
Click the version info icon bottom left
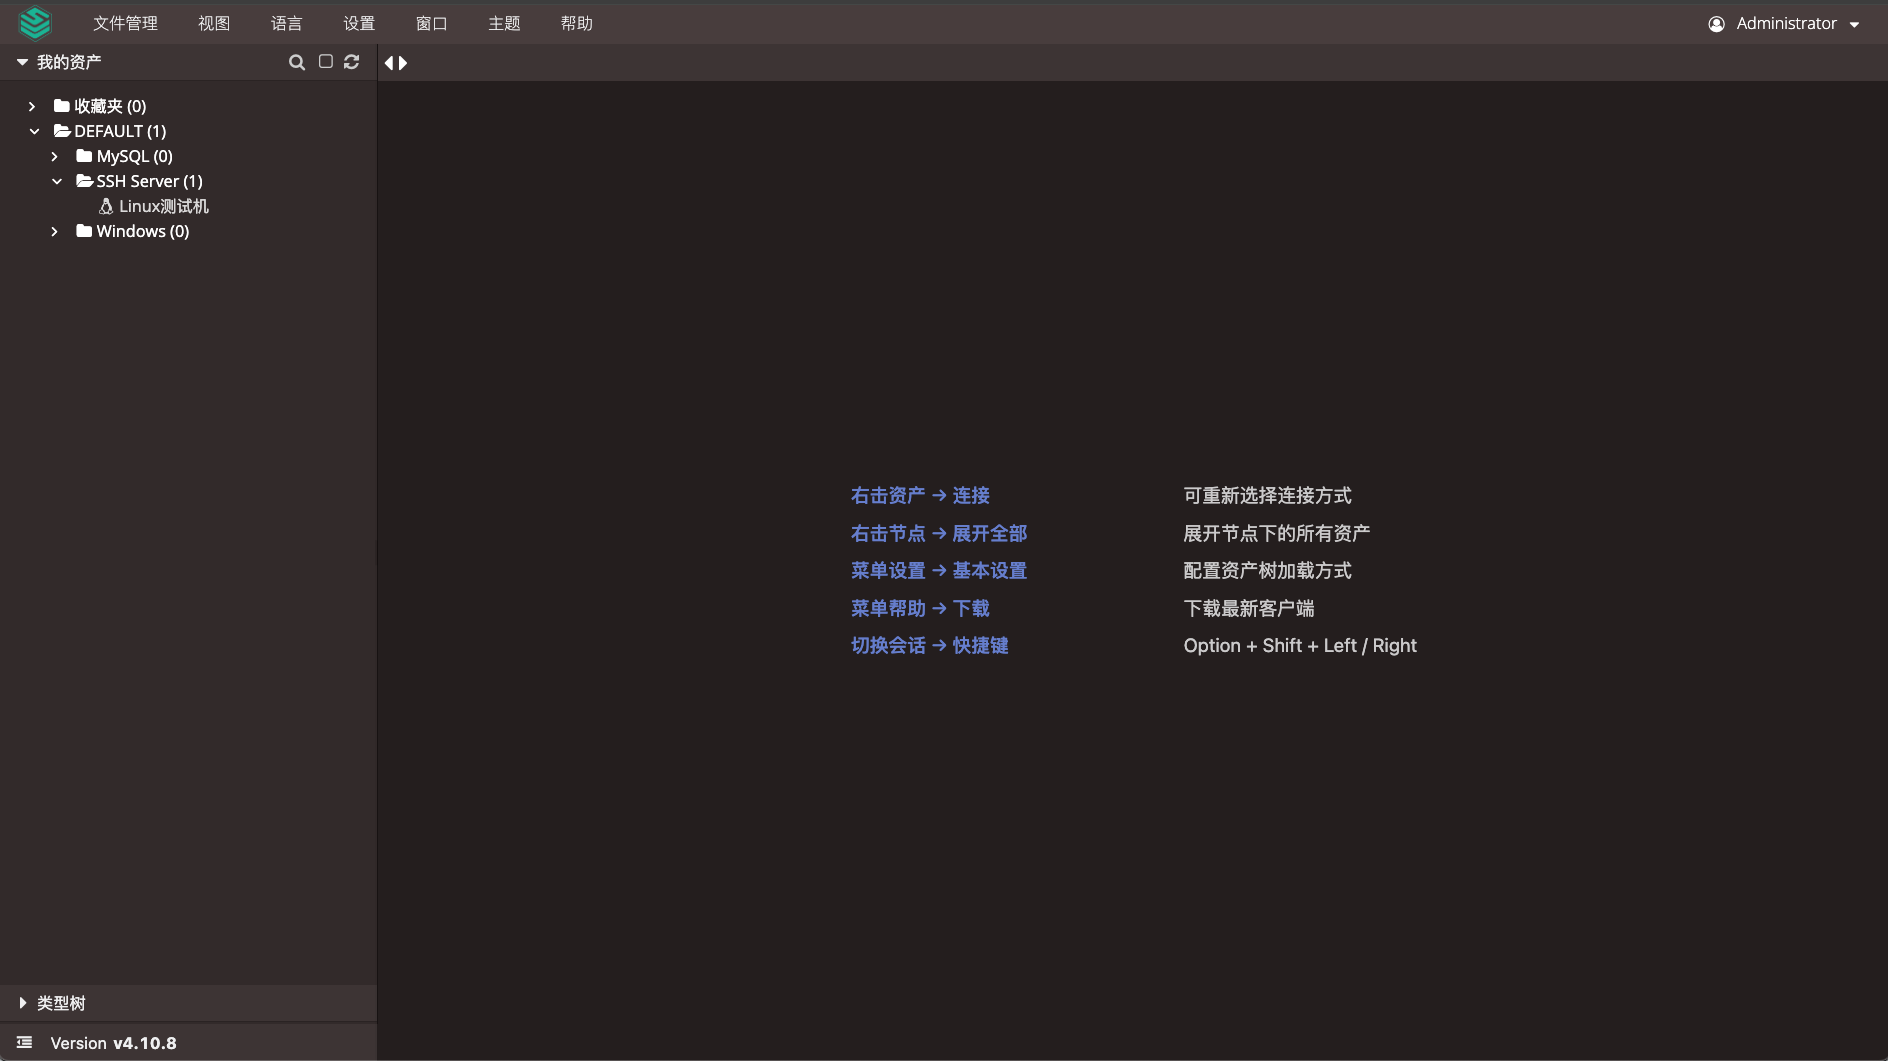[x=23, y=1042]
